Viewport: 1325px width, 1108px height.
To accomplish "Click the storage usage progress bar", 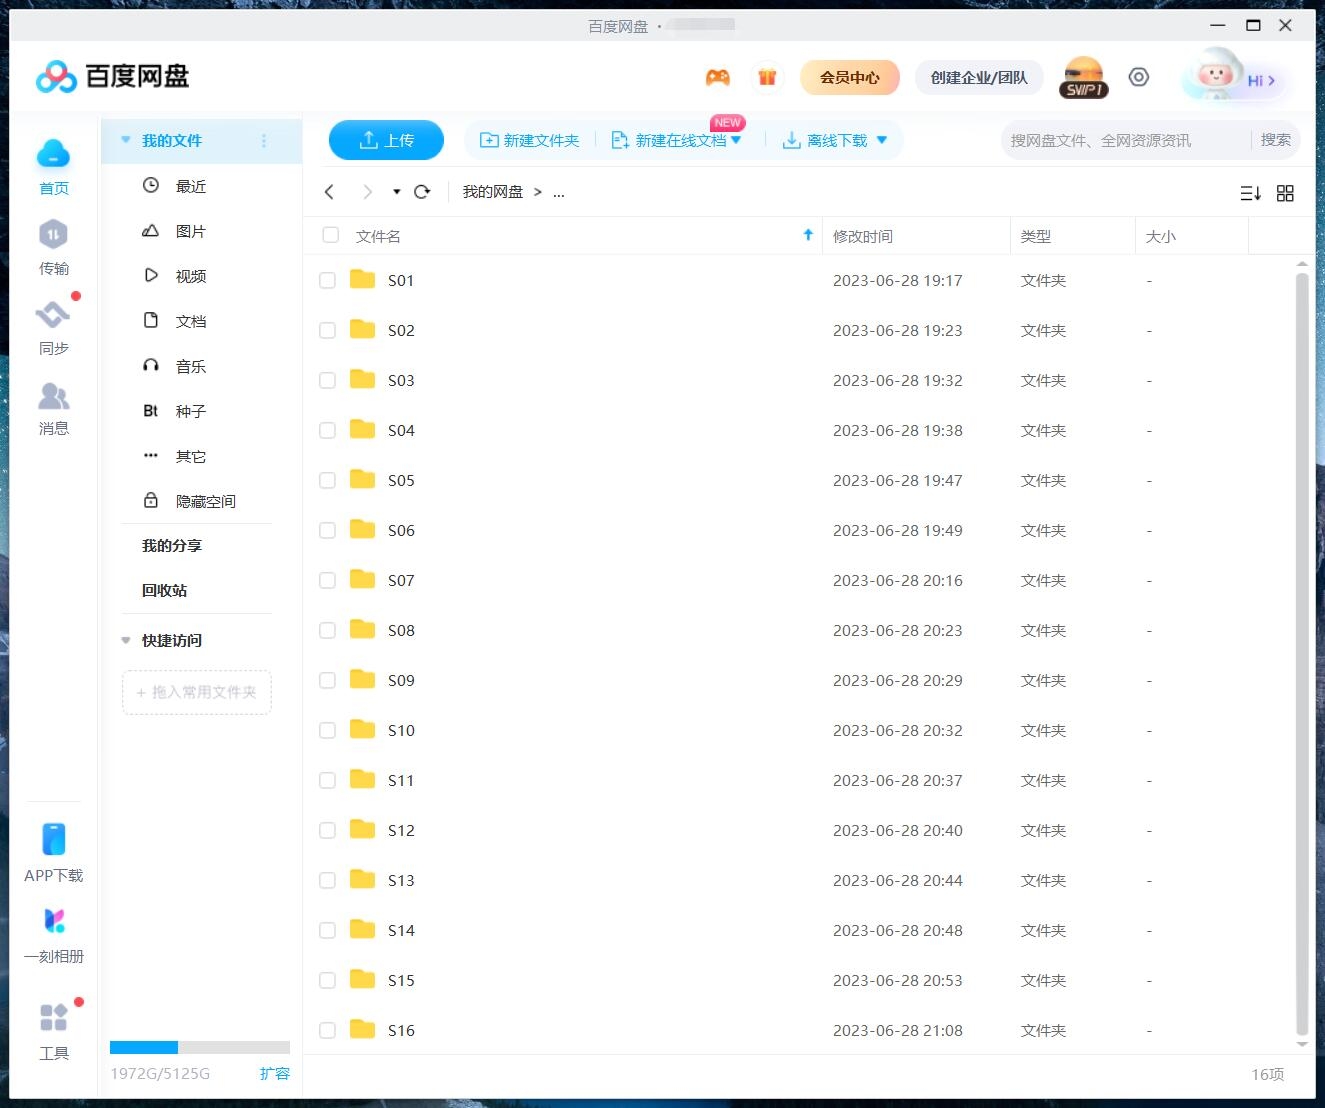I will [x=199, y=1047].
